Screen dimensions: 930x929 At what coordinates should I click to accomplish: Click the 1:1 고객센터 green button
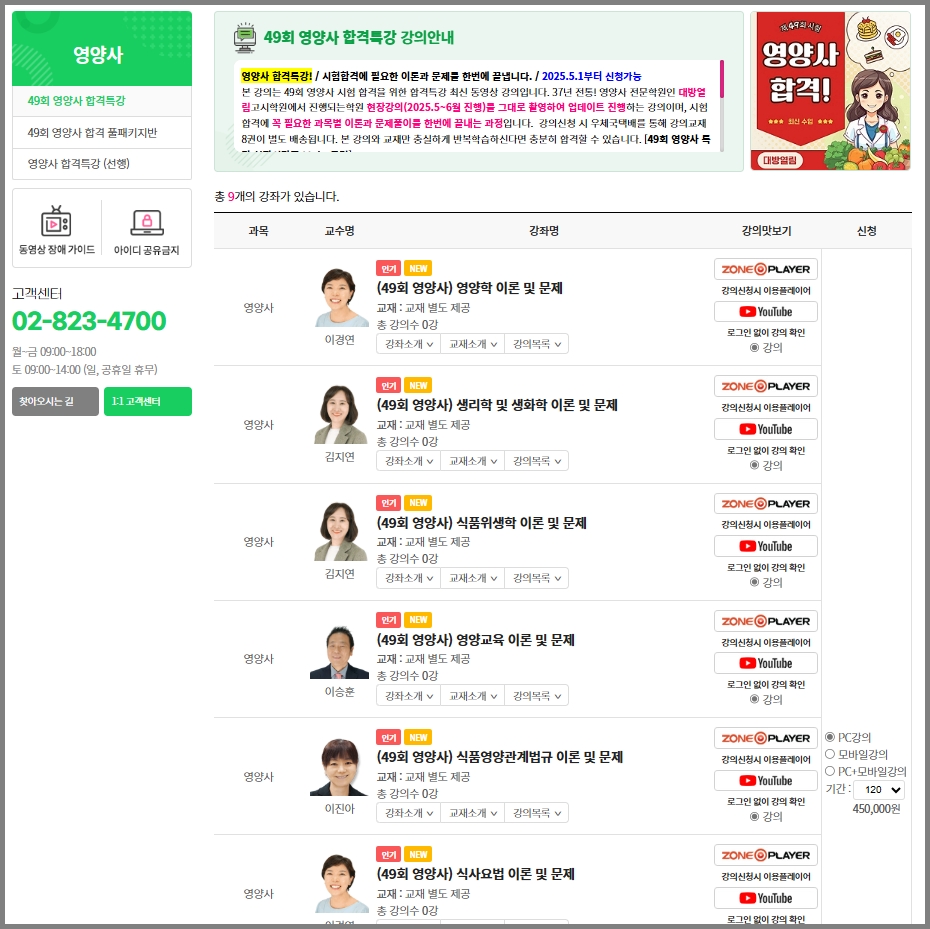pos(148,402)
